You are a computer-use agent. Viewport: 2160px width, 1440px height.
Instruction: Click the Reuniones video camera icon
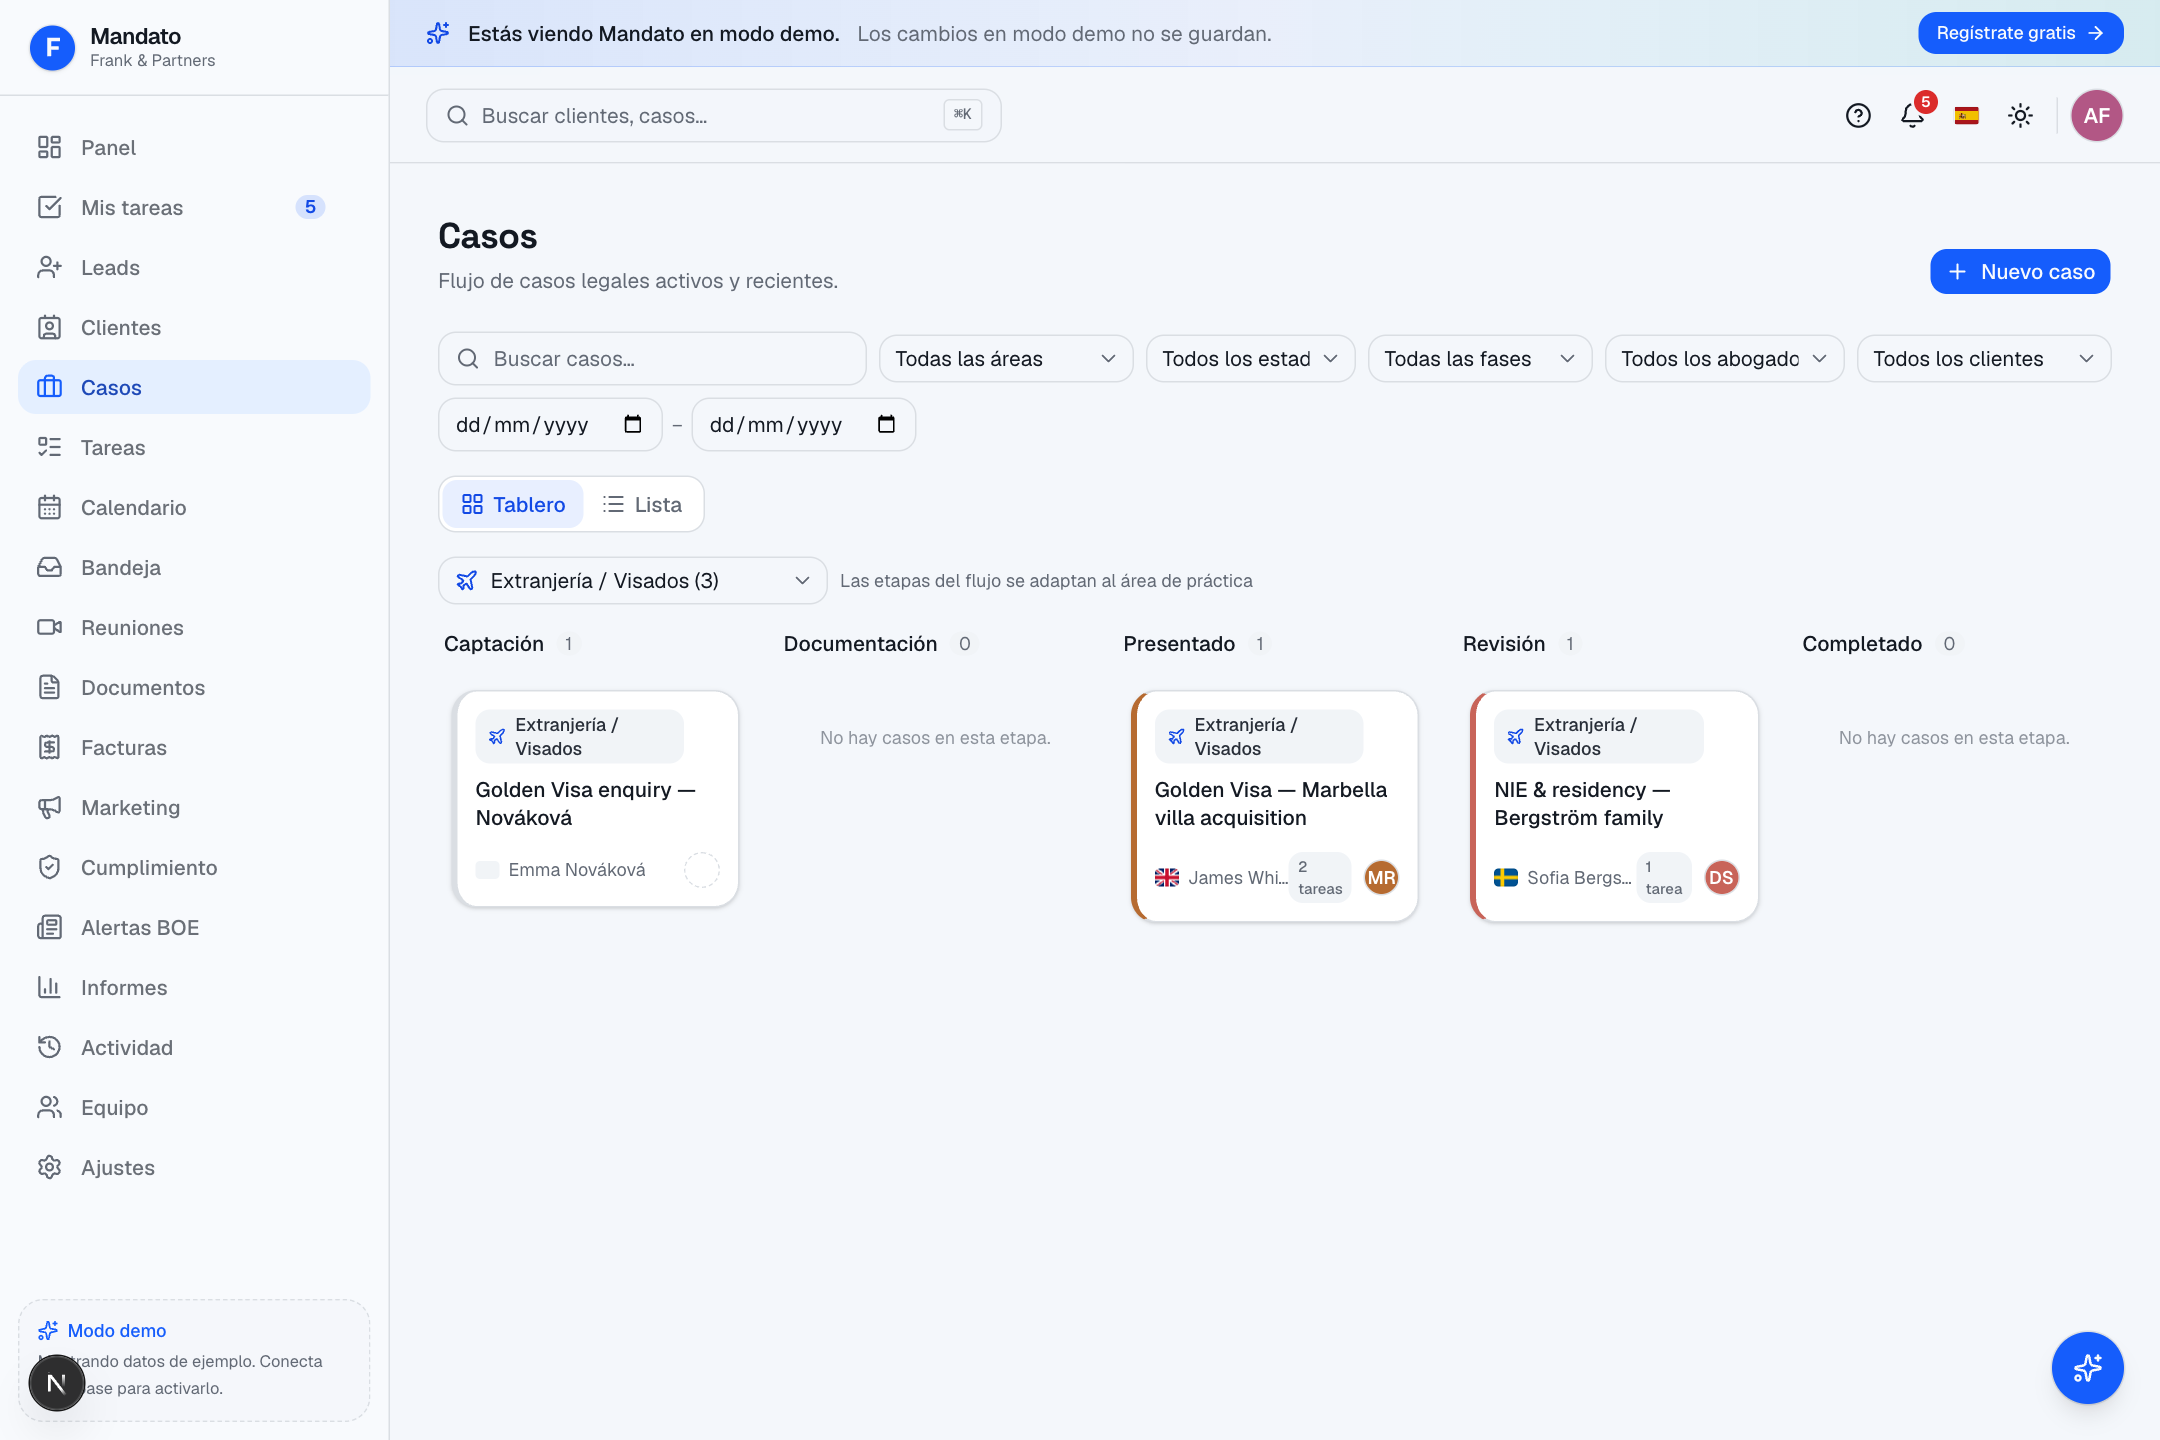tap(49, 627)
